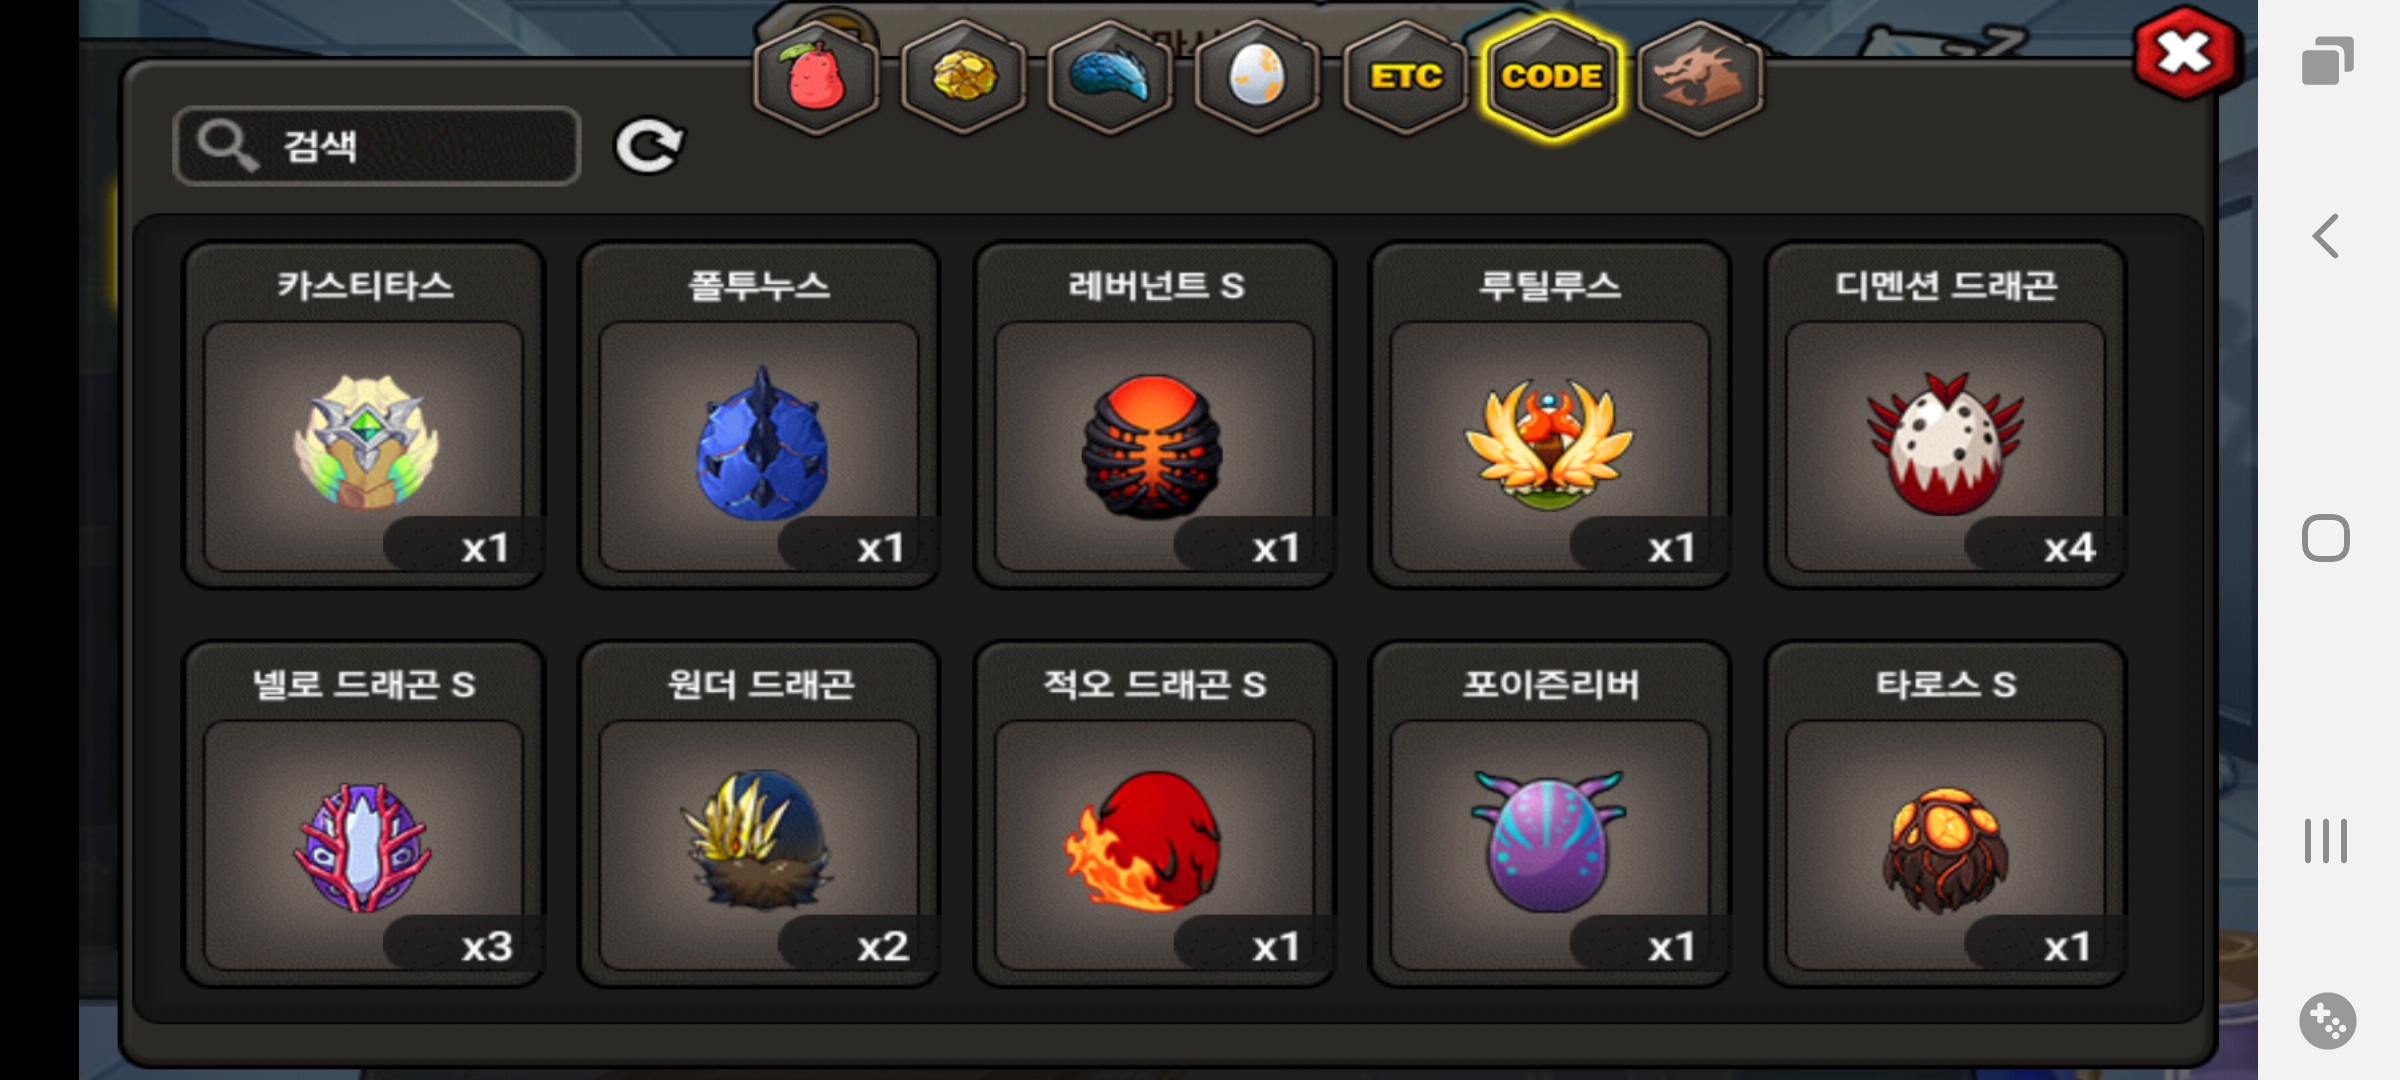Screen dimensions: 2400x1080
Task: Choose the 넬로 드래곤 S egg
Action: [363, 814]
